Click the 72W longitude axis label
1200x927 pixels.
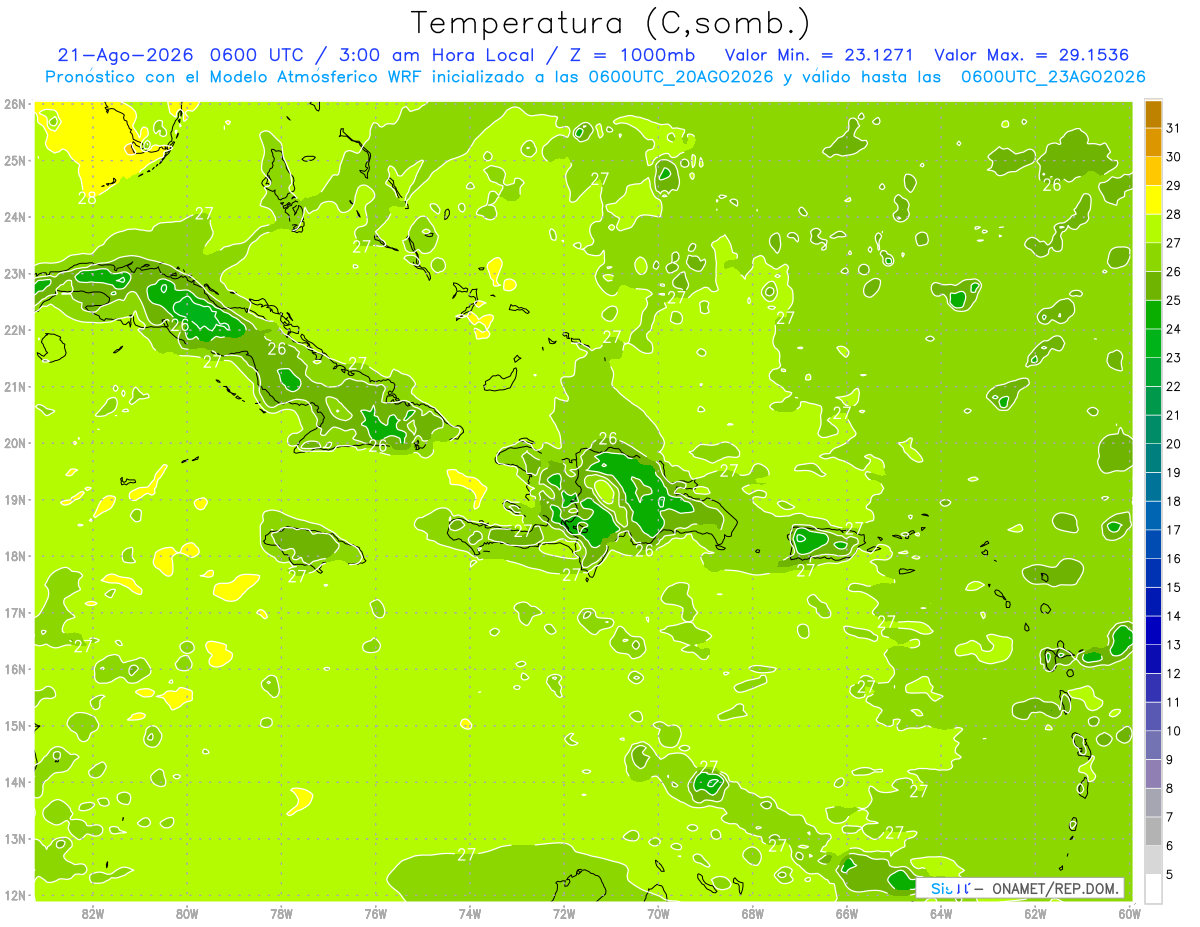click(x=564, y=913)
